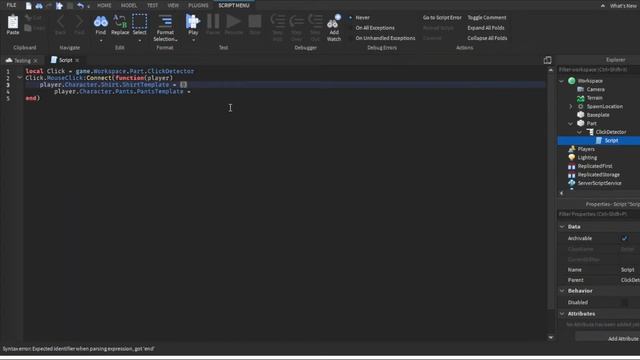Screen dimensions: 640x360
Task: Click the ReplicatedFirst icon
Action: 571,166
